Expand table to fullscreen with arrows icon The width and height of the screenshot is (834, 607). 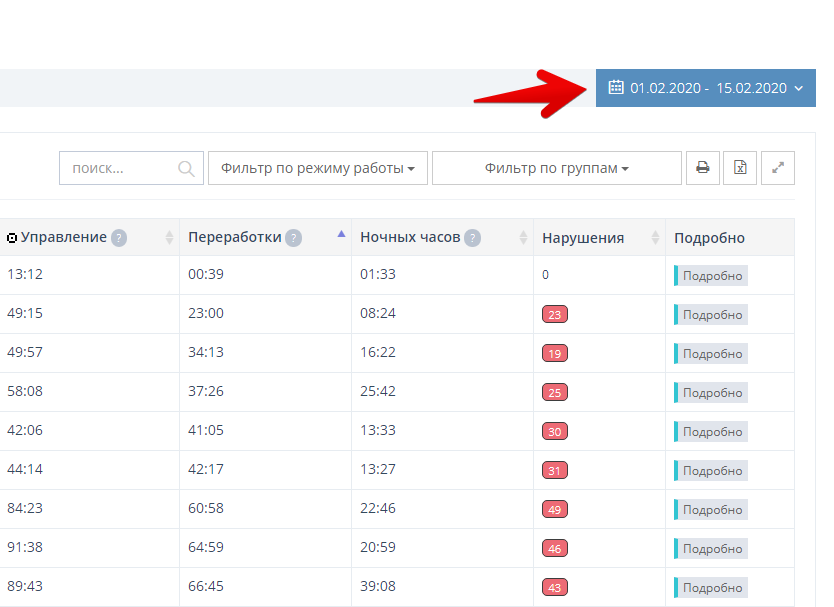click(778, 168)
